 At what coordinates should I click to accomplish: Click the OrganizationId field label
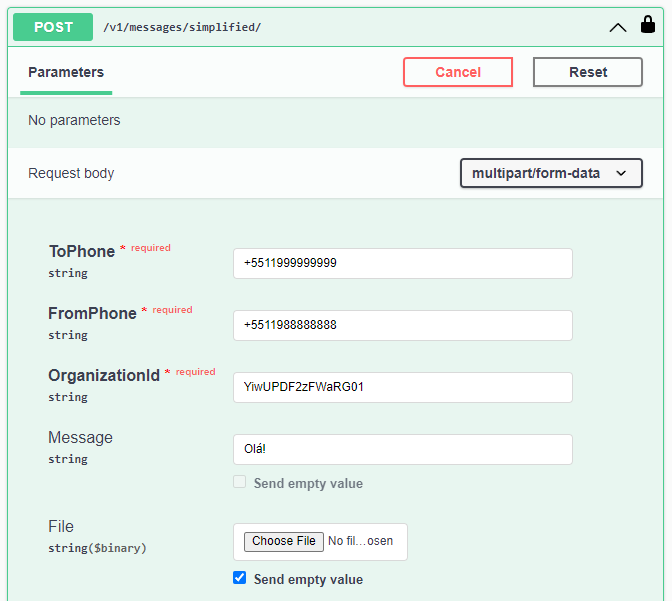[x=104, y=375]
